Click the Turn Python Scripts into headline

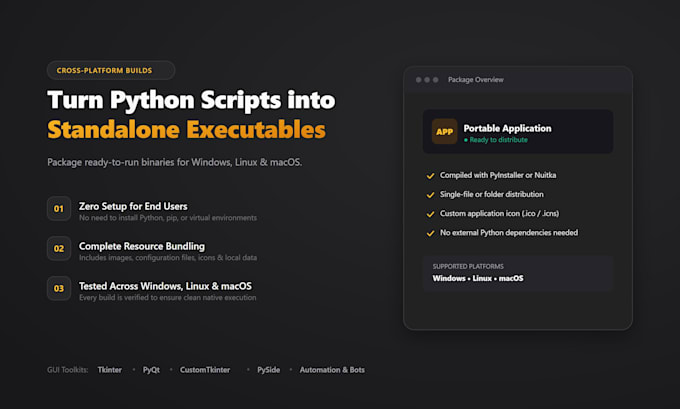[191, 101]
